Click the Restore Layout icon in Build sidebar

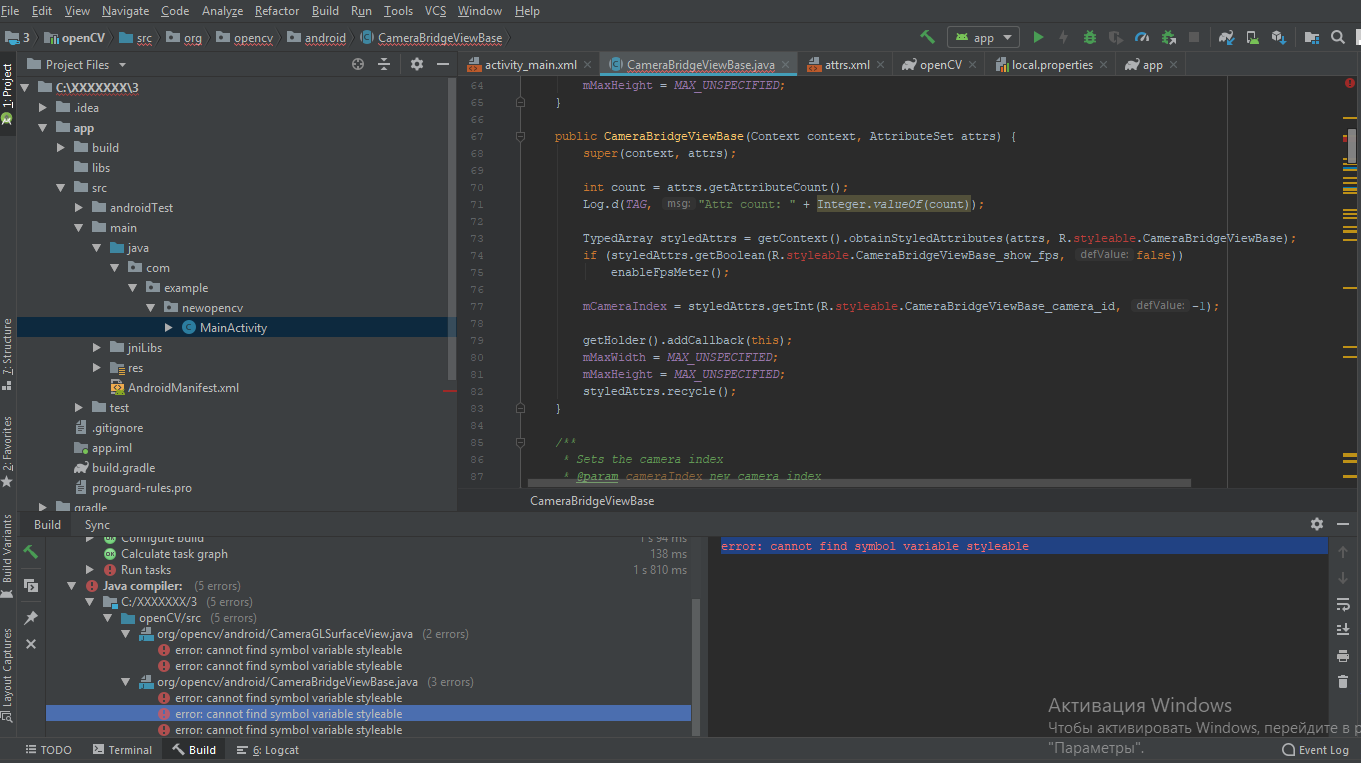[31, 585]
